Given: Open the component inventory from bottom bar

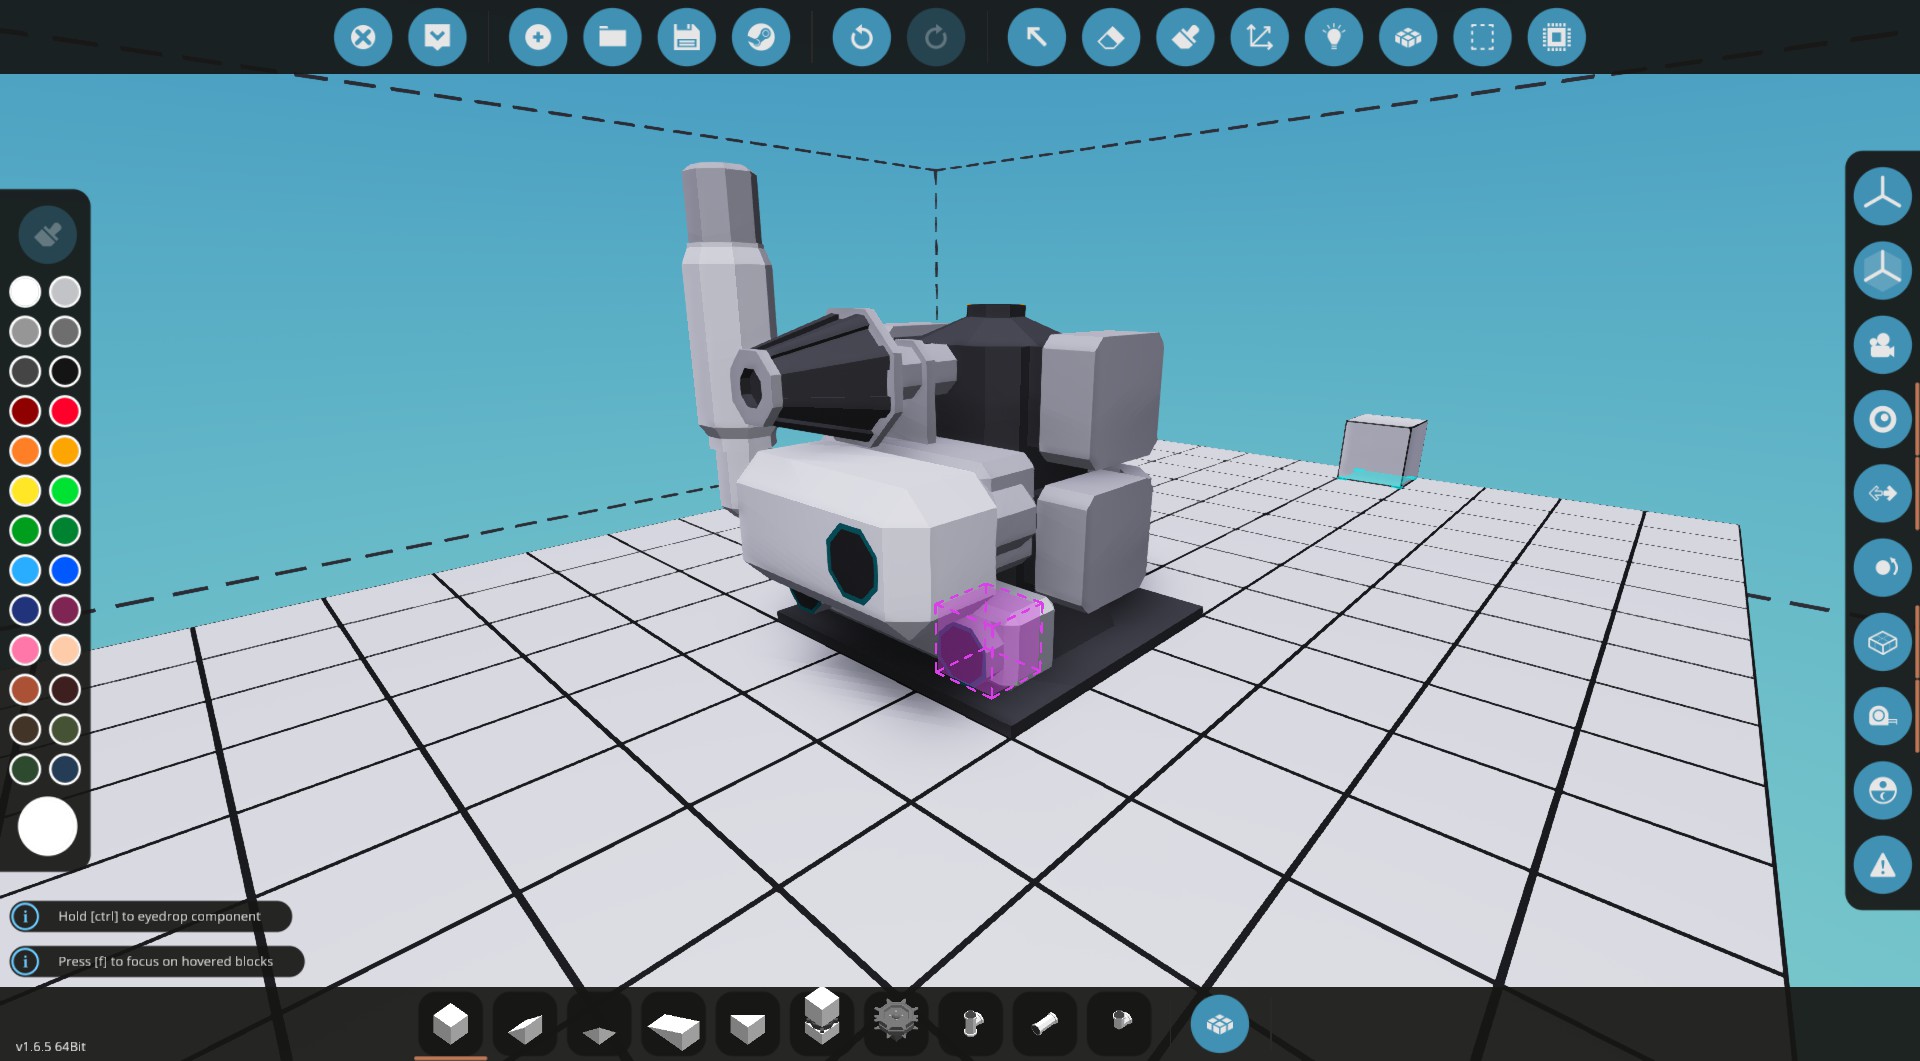Looking at the screenshot, I should 1219,1024.
